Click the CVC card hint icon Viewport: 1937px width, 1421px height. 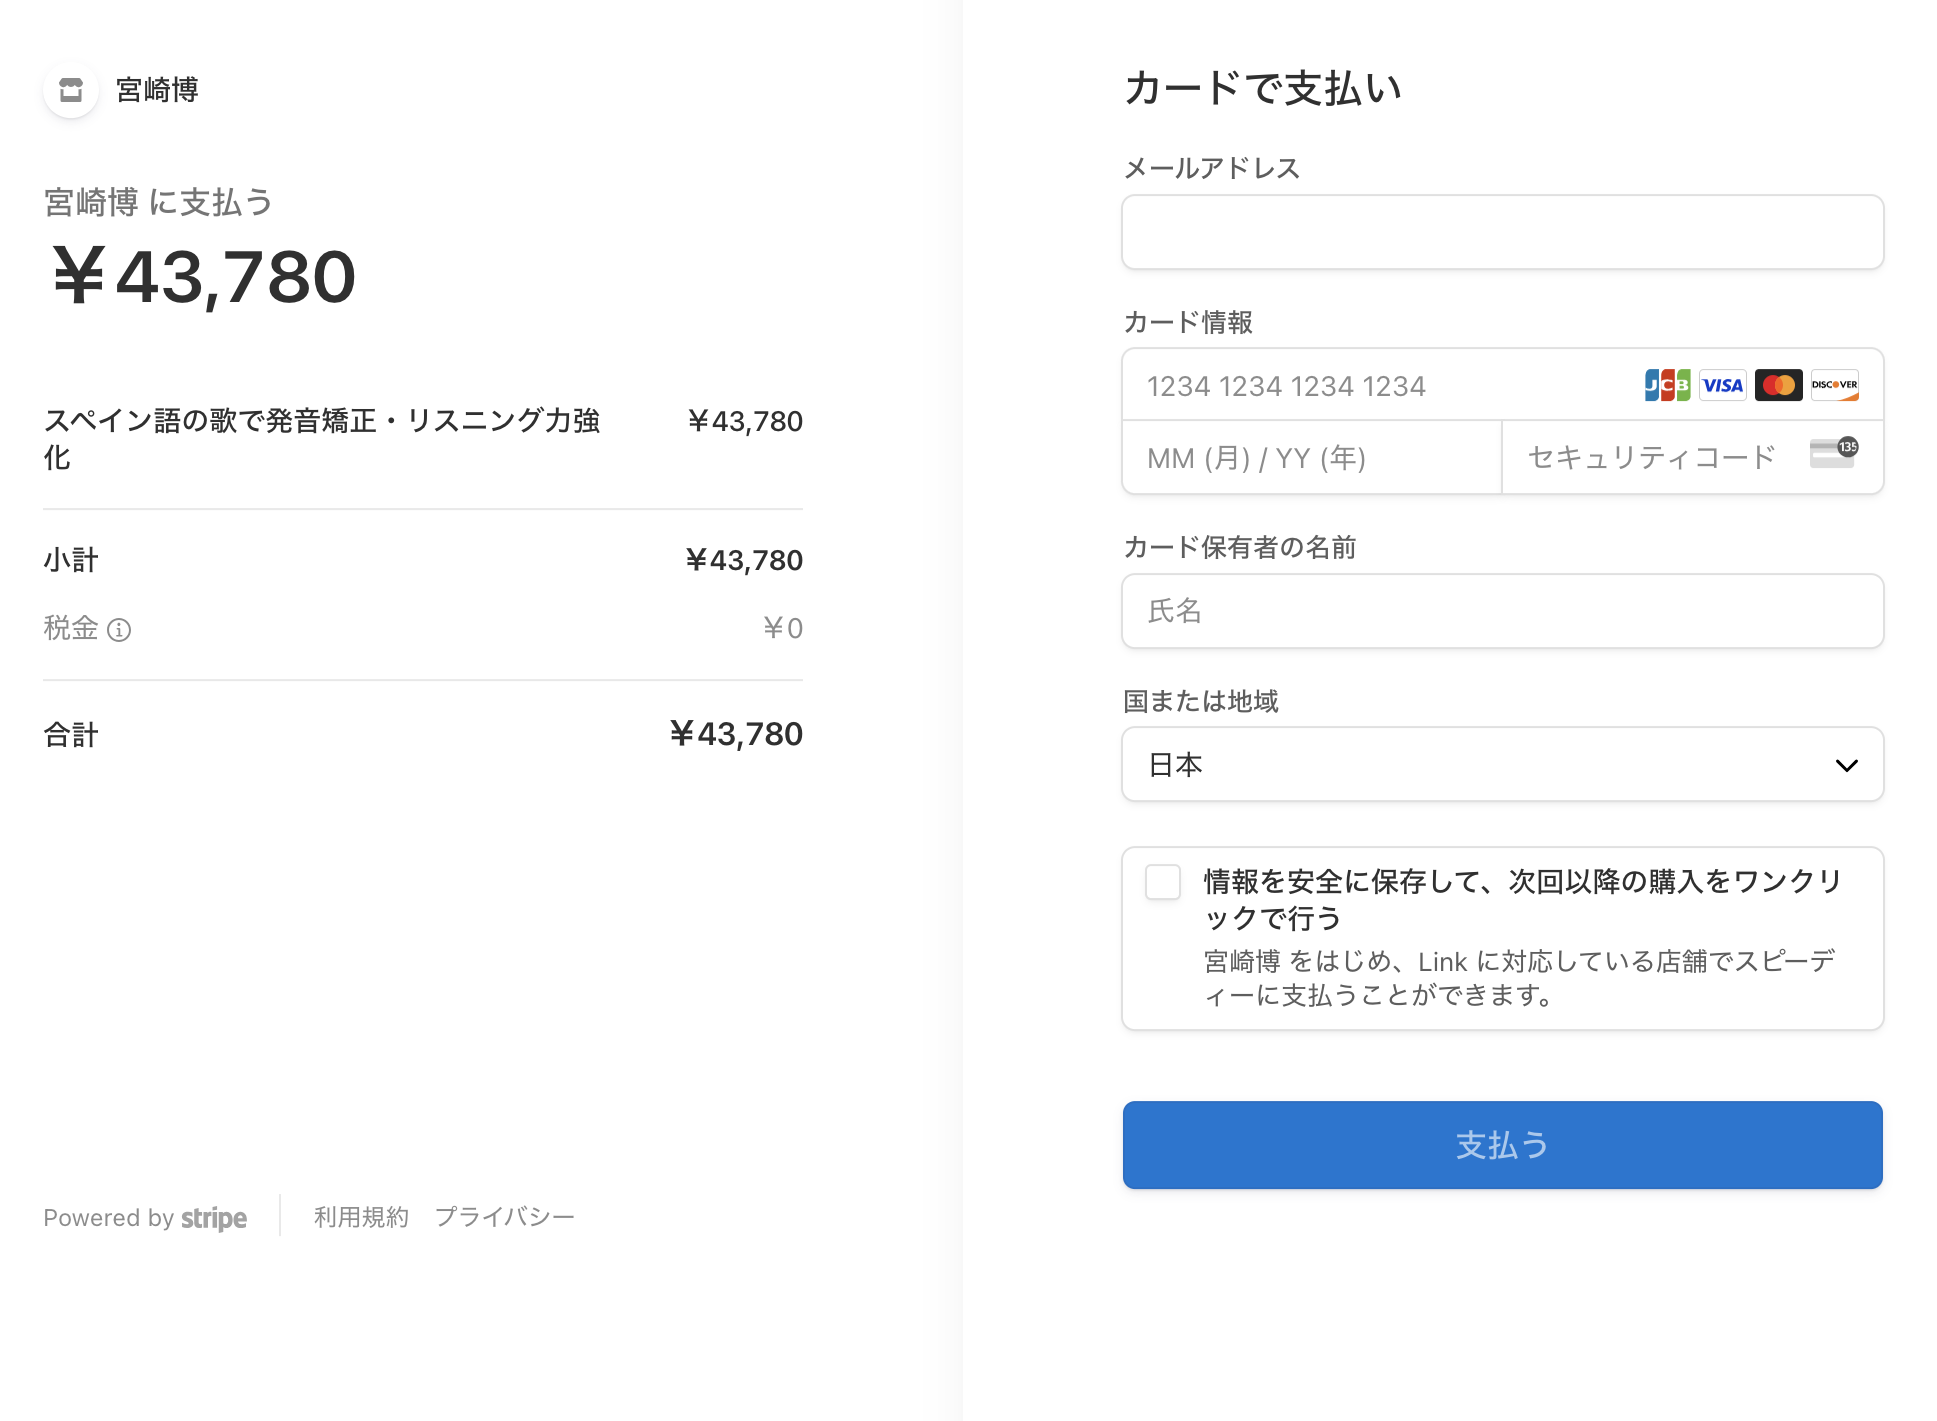pos(1834,452)
